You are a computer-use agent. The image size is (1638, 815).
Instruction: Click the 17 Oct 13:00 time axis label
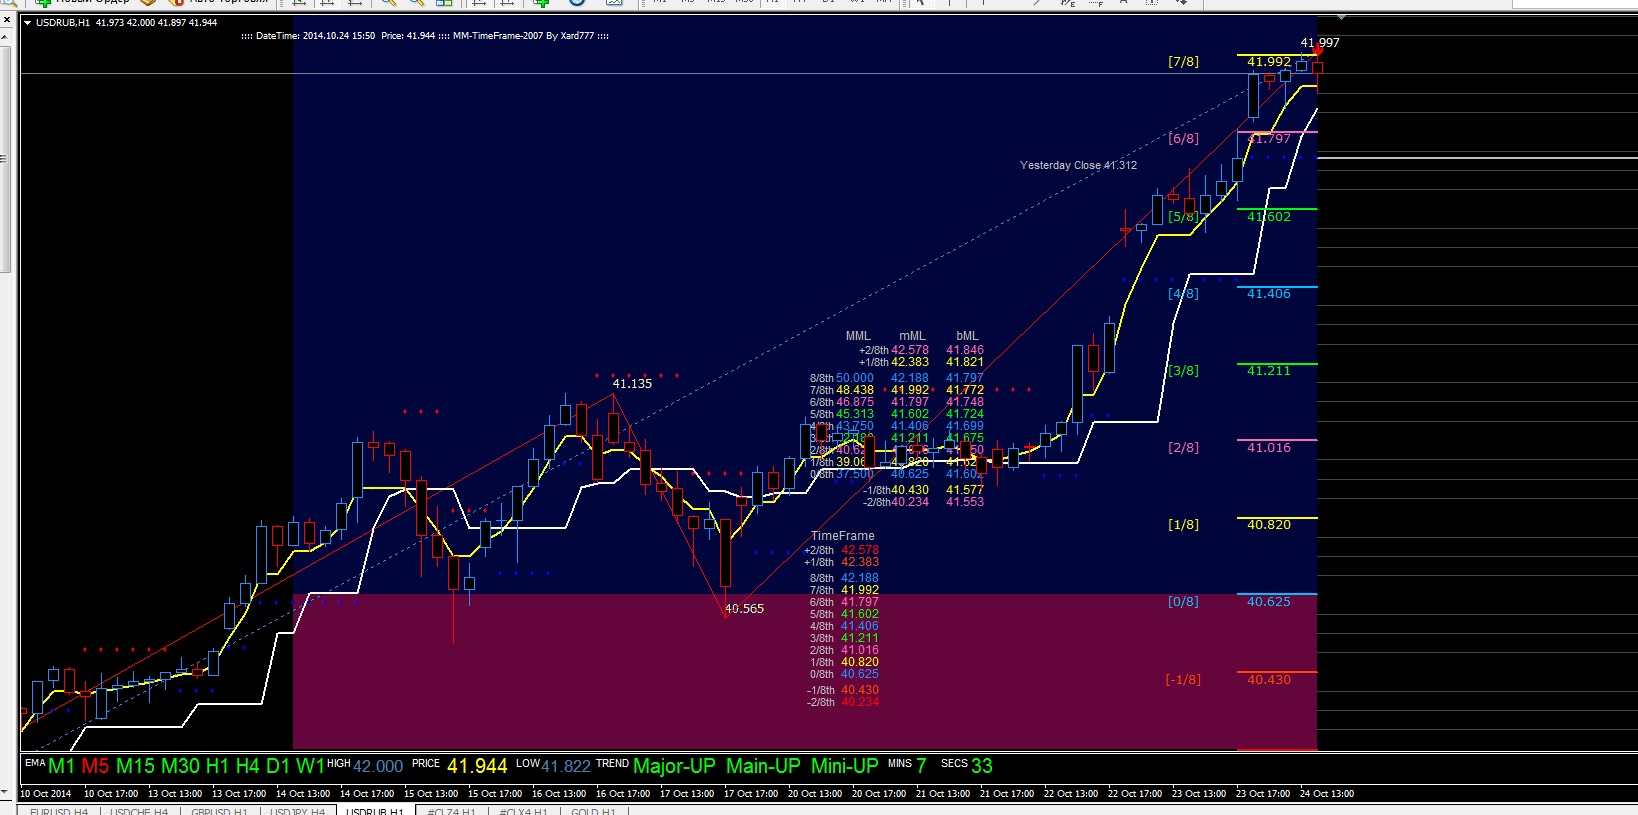click(x=687, y=794)
